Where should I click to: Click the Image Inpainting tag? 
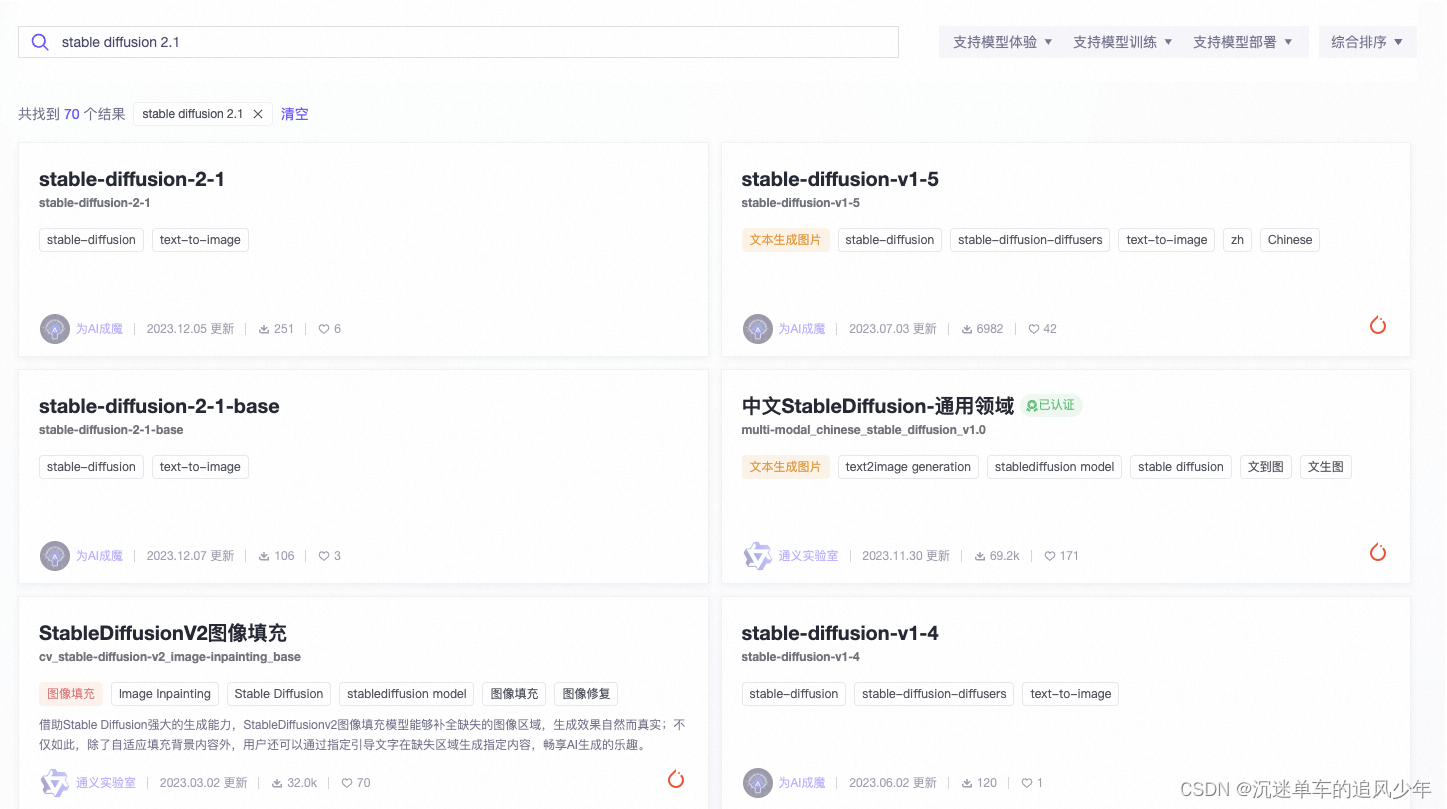pos(165,694)
